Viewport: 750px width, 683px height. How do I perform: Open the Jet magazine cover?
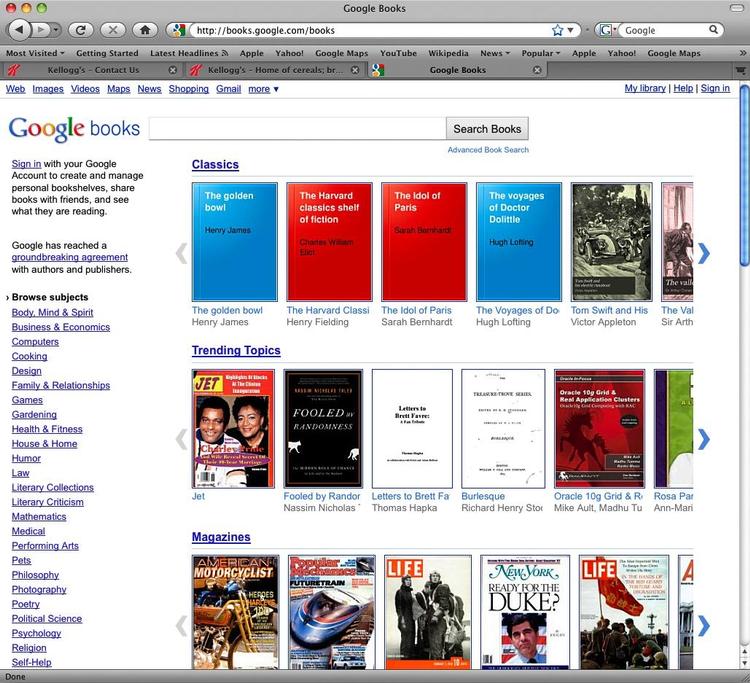[x=233, y=429]
